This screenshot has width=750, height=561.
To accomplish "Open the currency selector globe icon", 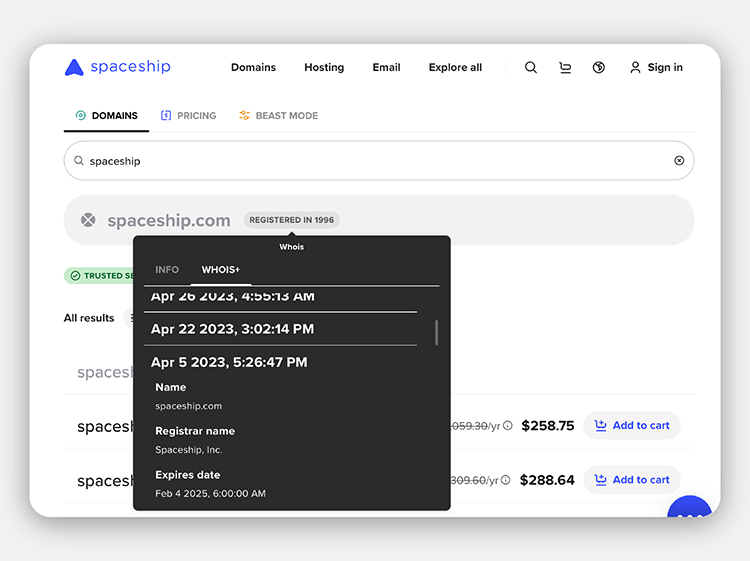I will tap(598, 67).
